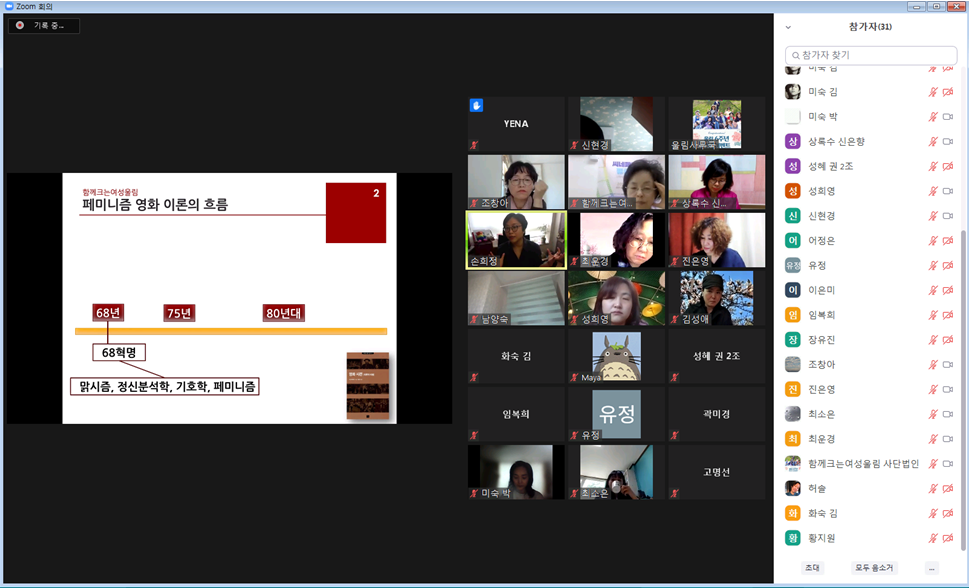The image size is (969, 588).
Task: Click the participants list vertical scrollbar
Action: click(963, 390)
